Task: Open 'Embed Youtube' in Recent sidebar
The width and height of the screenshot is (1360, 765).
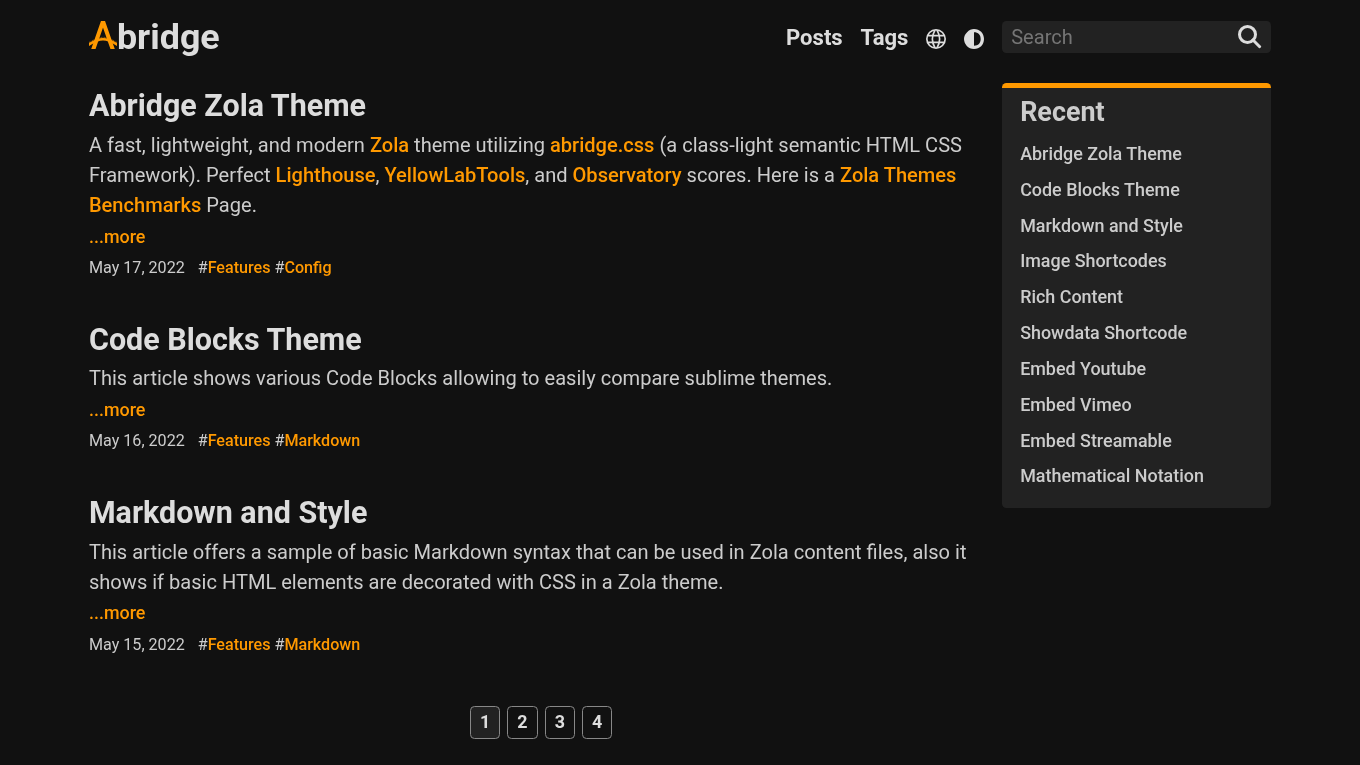Action: pyautogui.click(x=1083, y=368)
